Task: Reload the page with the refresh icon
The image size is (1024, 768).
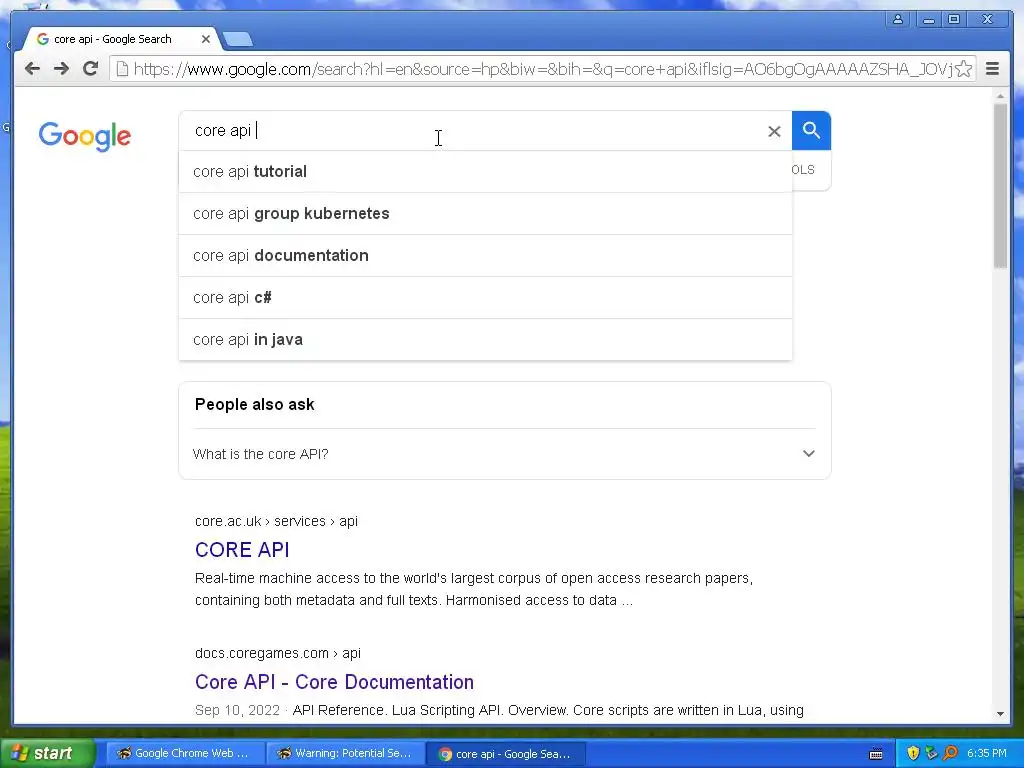Action: [x=91, y=69]
